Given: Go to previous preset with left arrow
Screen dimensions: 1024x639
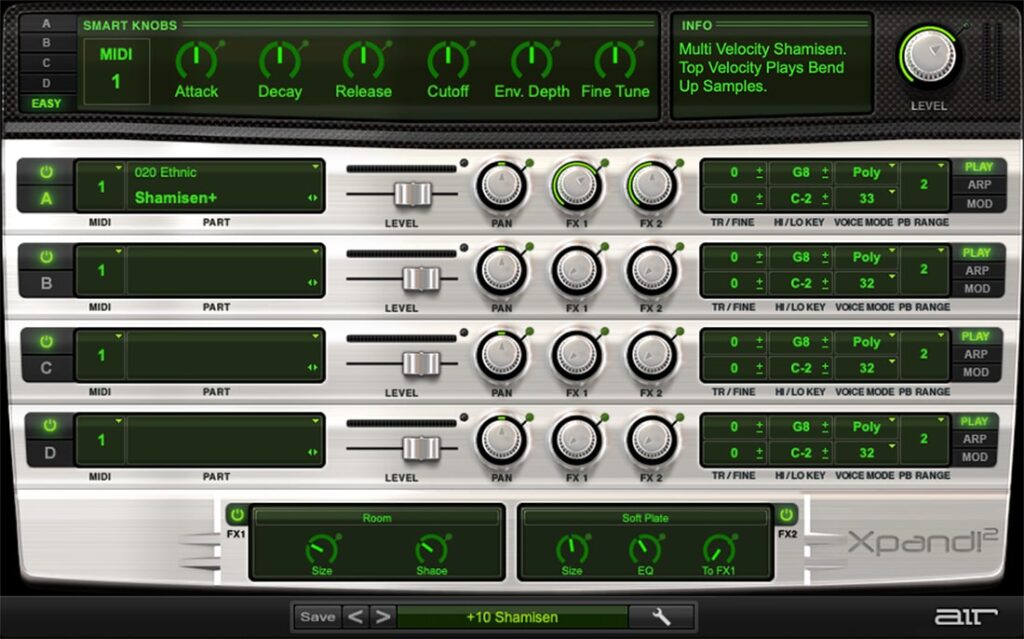Looking at the screenshot, I should [355, 617].
